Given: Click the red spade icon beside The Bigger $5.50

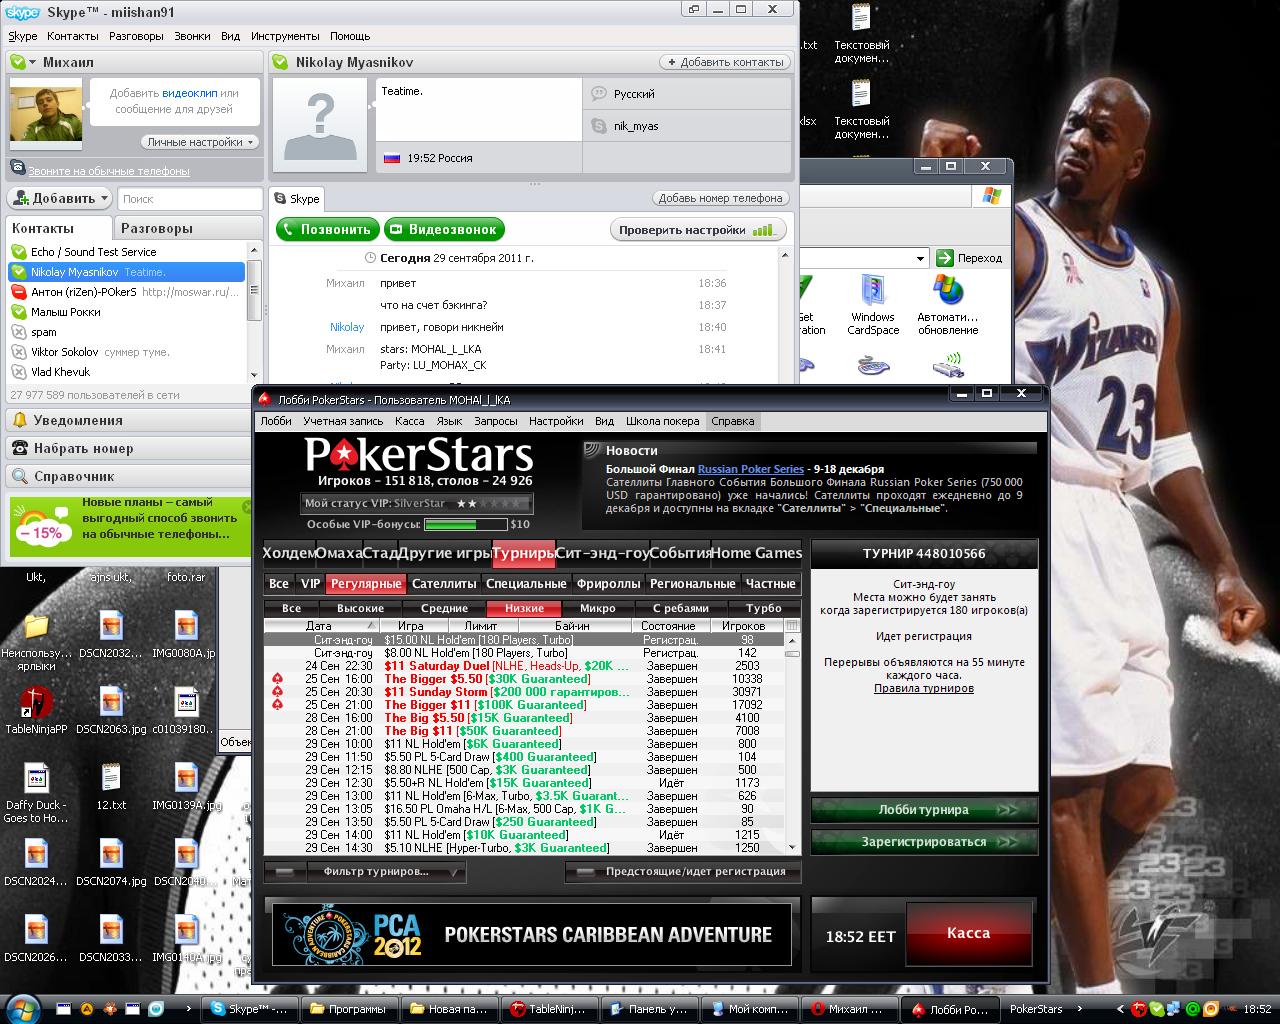Looking at the screenshot, I should 277,679.
